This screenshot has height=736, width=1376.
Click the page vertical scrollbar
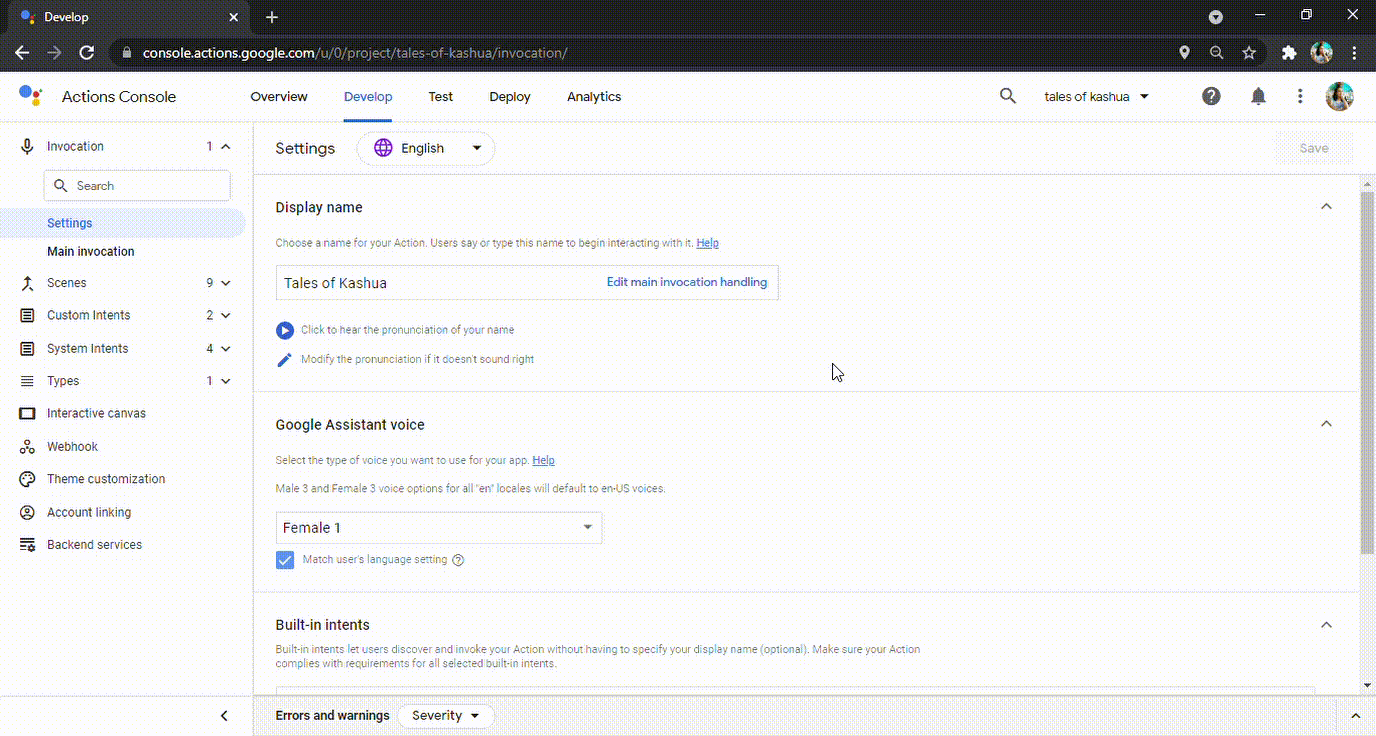coord(1367,372)
